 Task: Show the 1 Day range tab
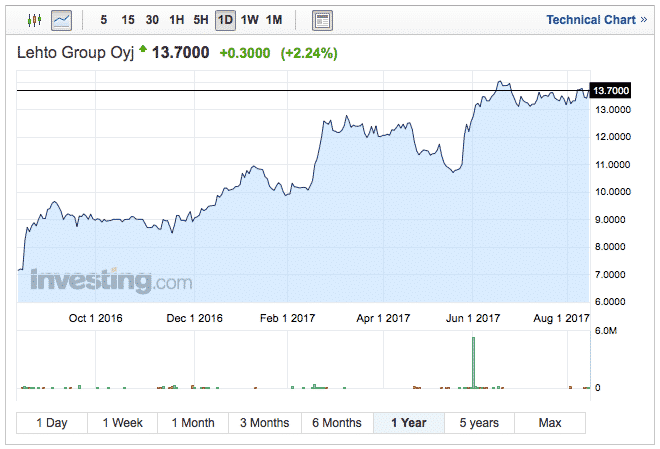pos(52,423)
